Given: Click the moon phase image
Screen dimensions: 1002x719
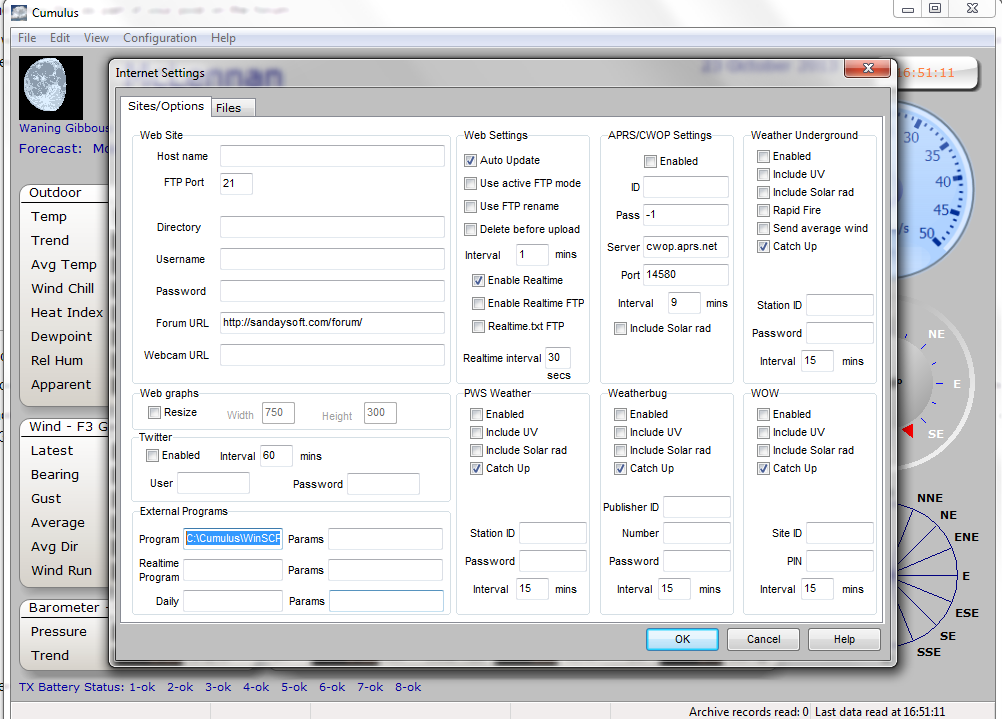Looking at the screenshot, I should coord(51,88).
